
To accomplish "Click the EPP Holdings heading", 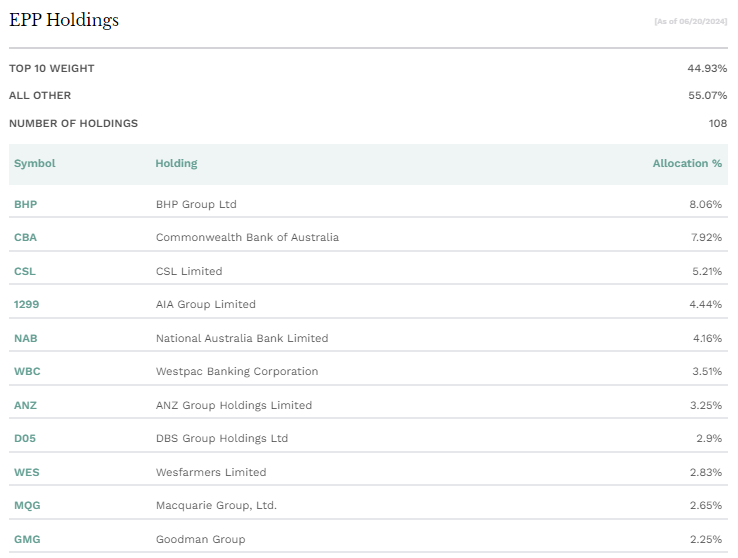I will 64,20.
